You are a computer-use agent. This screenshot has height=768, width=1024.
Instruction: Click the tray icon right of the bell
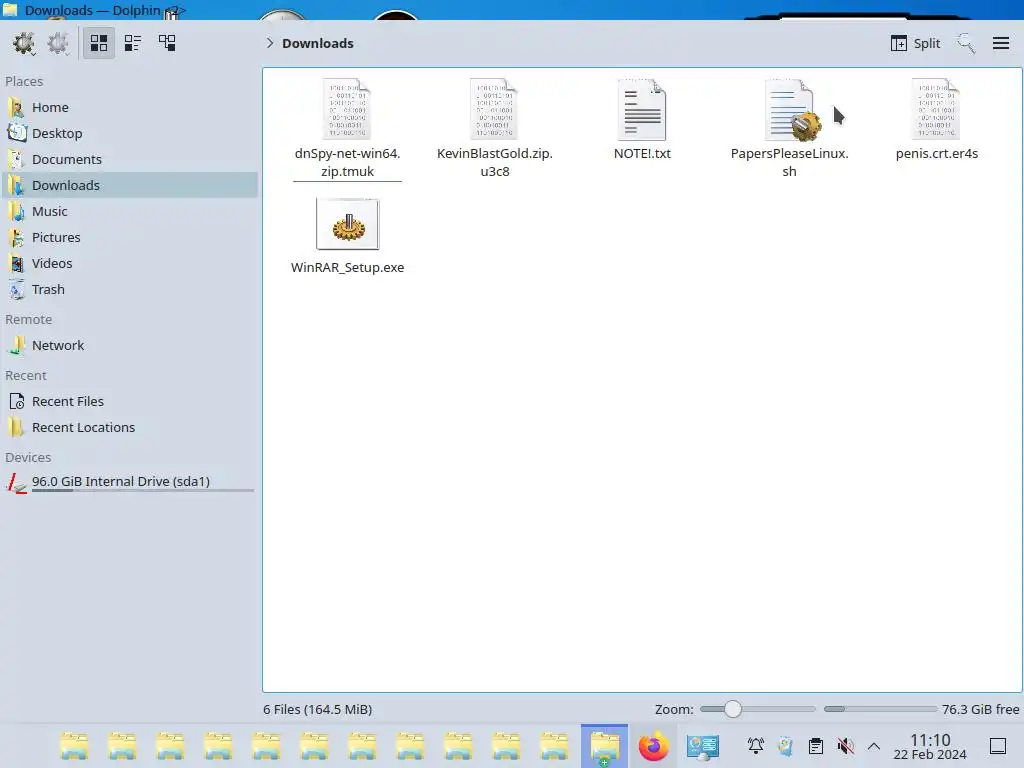(x=786, y=746)
